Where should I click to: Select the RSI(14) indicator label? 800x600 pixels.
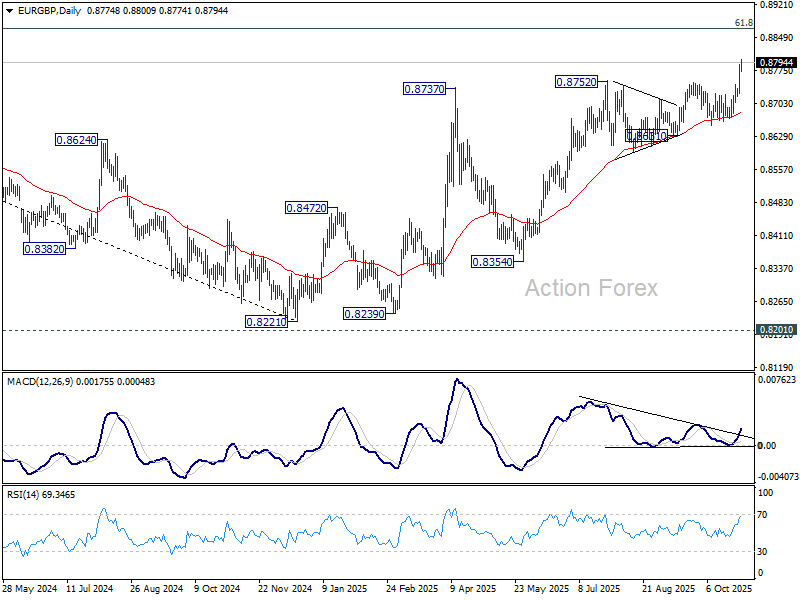click(22, 494)
